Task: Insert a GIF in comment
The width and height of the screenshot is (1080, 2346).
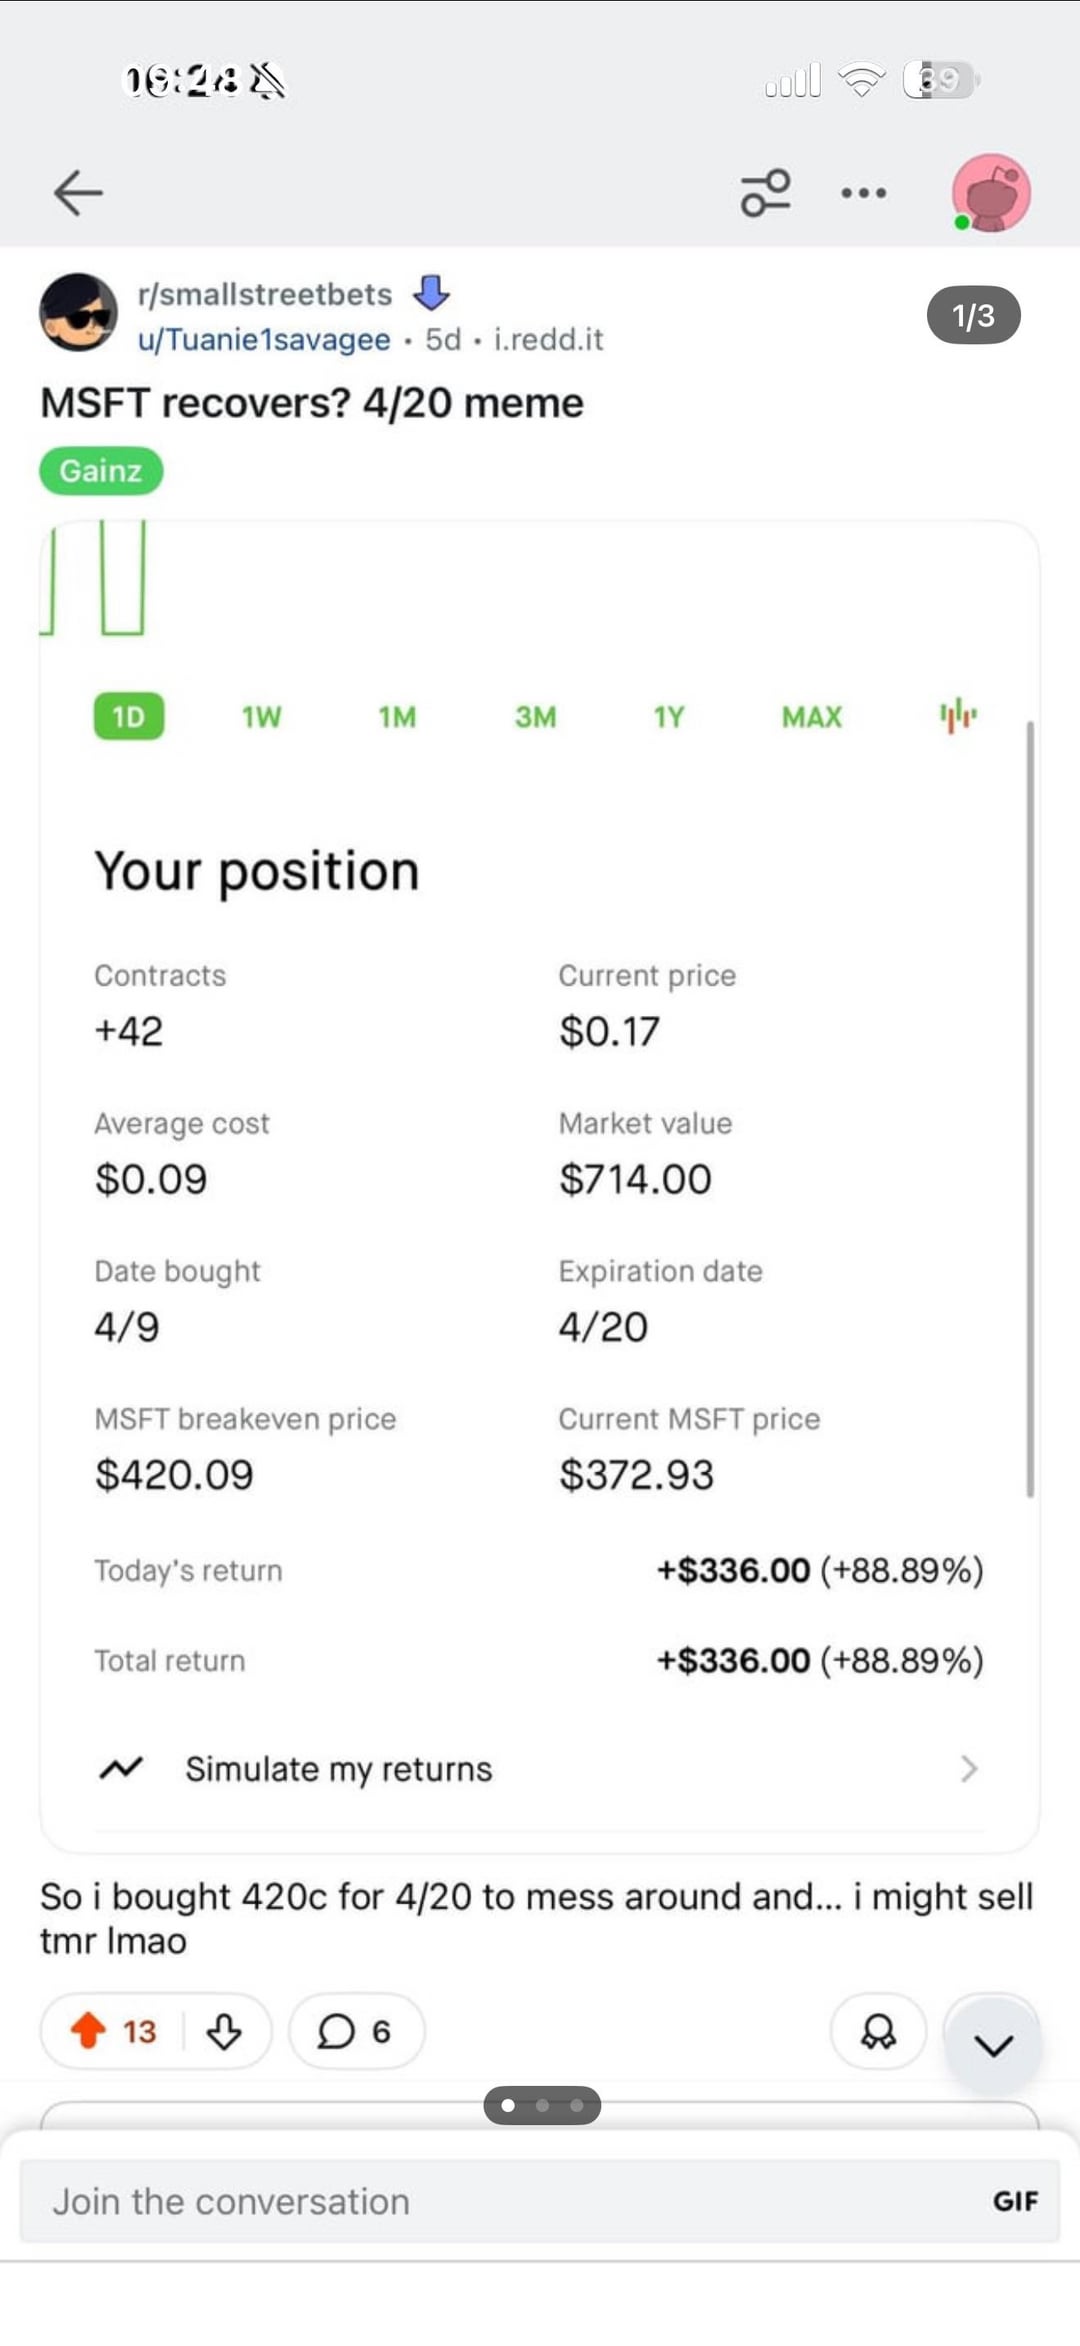Action: pyautogui.click(x=1015, y=2201)
